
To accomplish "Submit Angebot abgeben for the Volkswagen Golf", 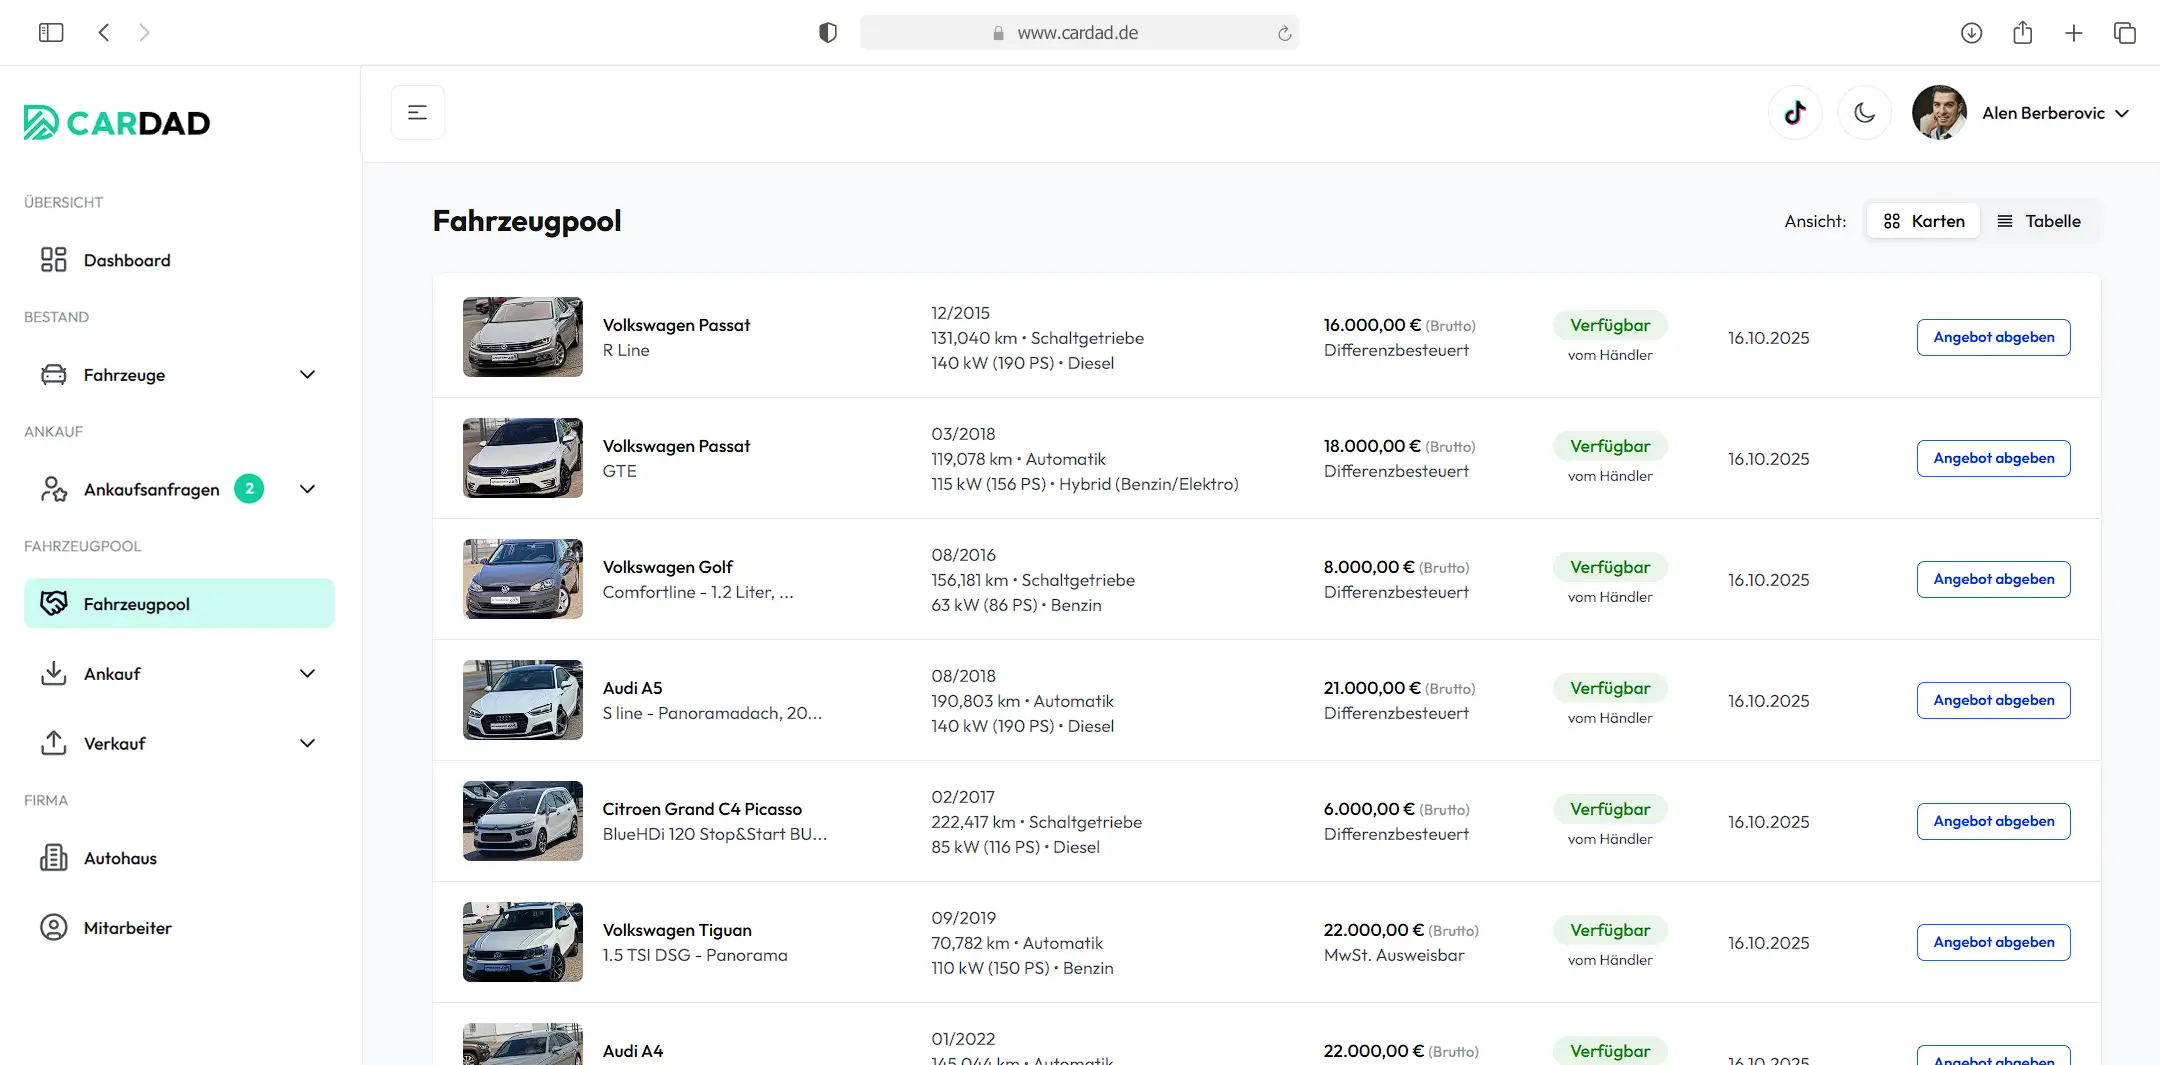I will click(1992, 579).
